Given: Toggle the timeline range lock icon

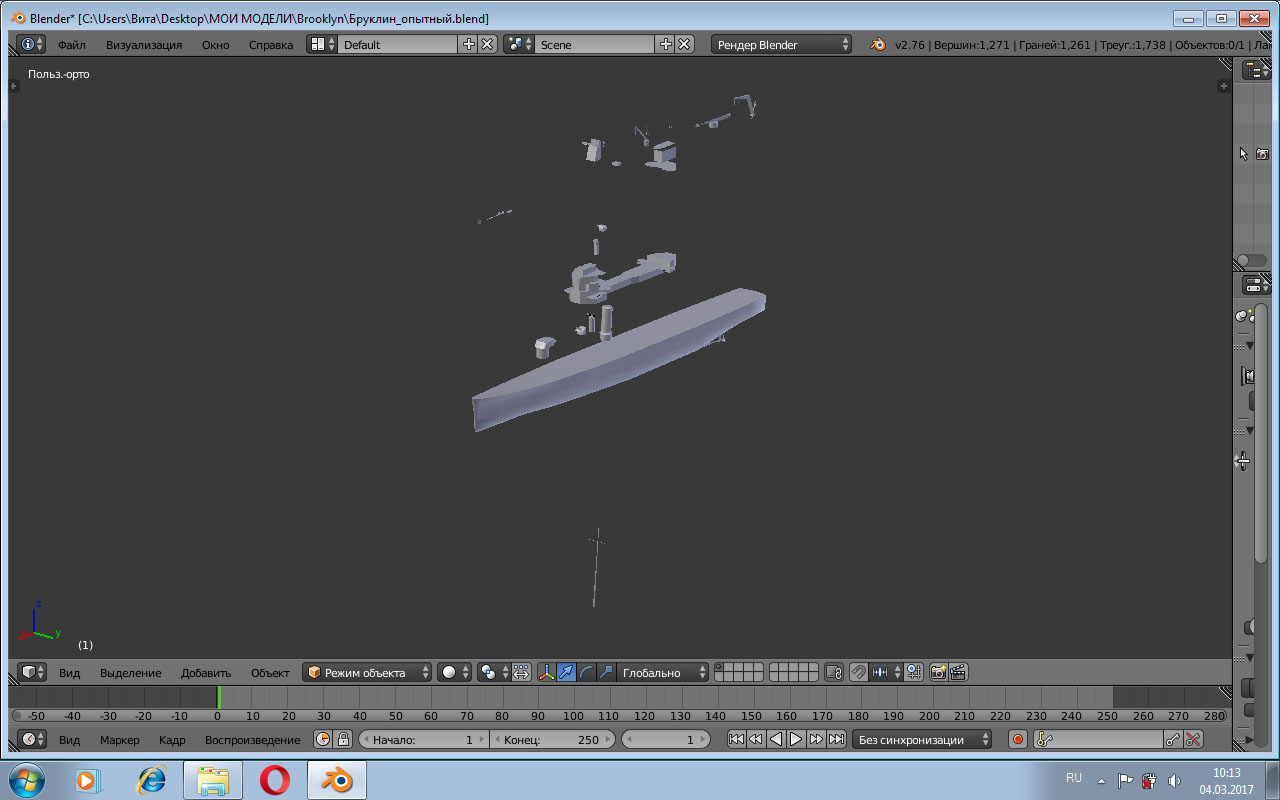Looking at the screenshot, I should [343, 740].
